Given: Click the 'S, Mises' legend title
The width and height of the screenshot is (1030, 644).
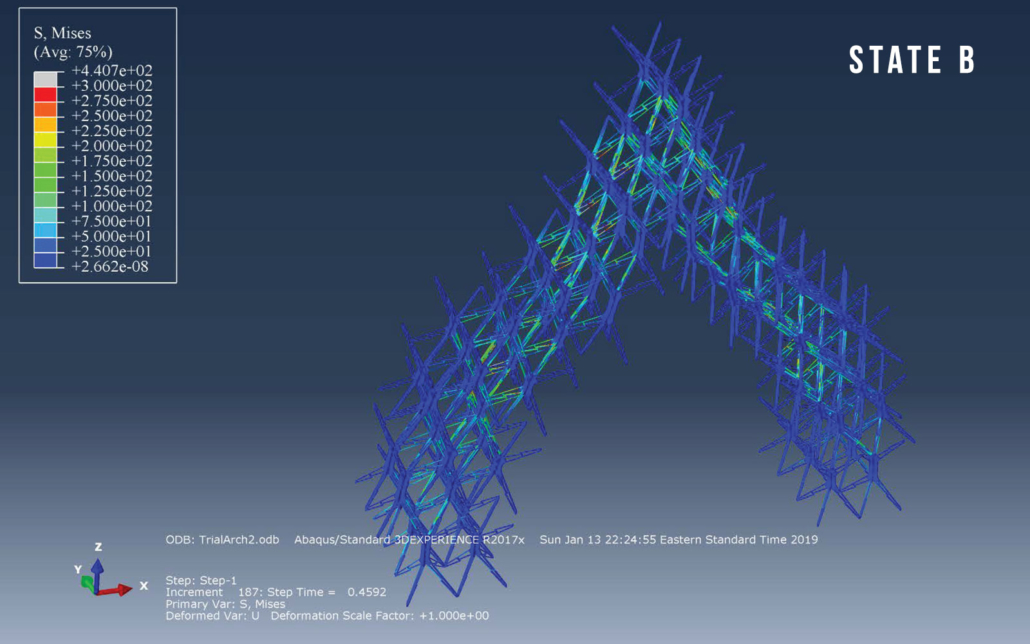Looking at the screenshot, I should pos(63,31).
